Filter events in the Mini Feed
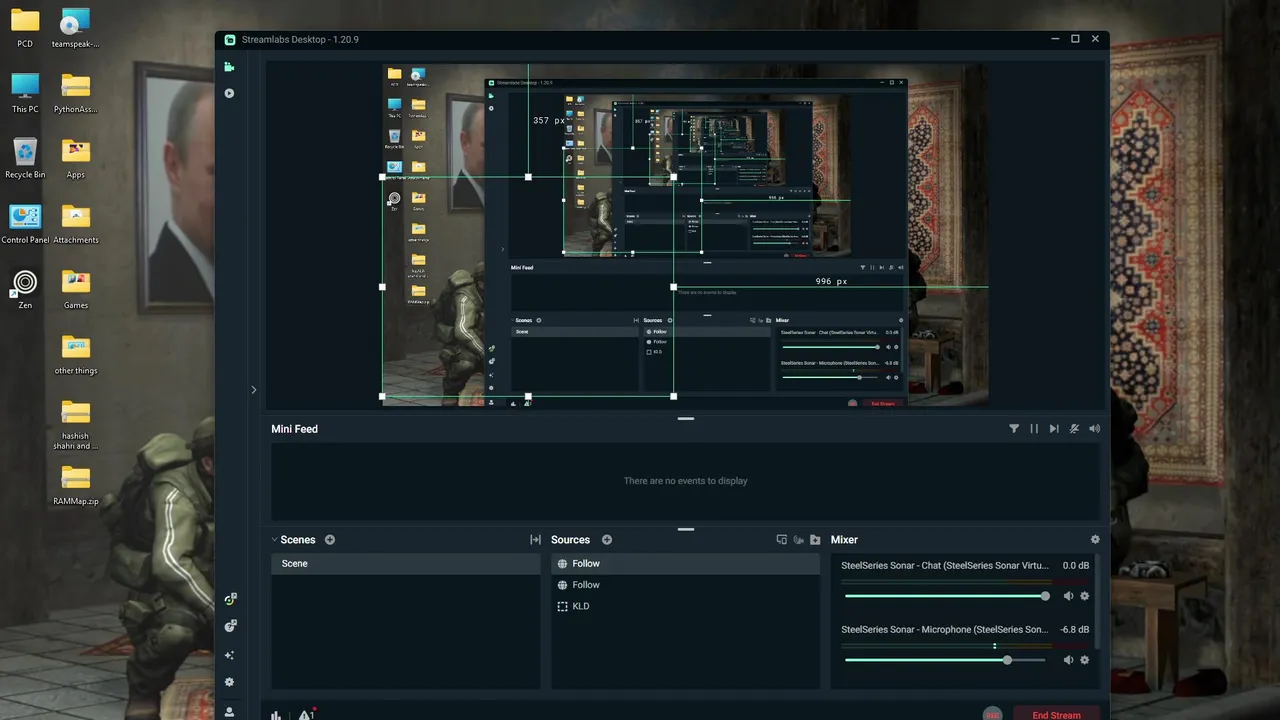 tap(1014, 429)
